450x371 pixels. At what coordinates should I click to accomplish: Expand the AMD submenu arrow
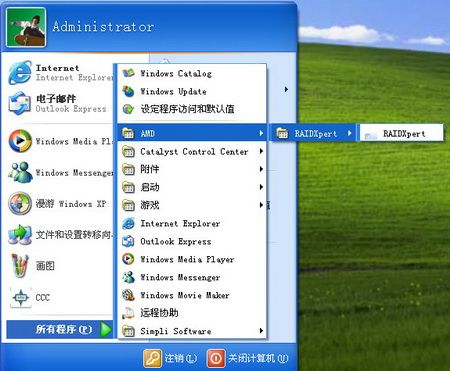[261, 133]
